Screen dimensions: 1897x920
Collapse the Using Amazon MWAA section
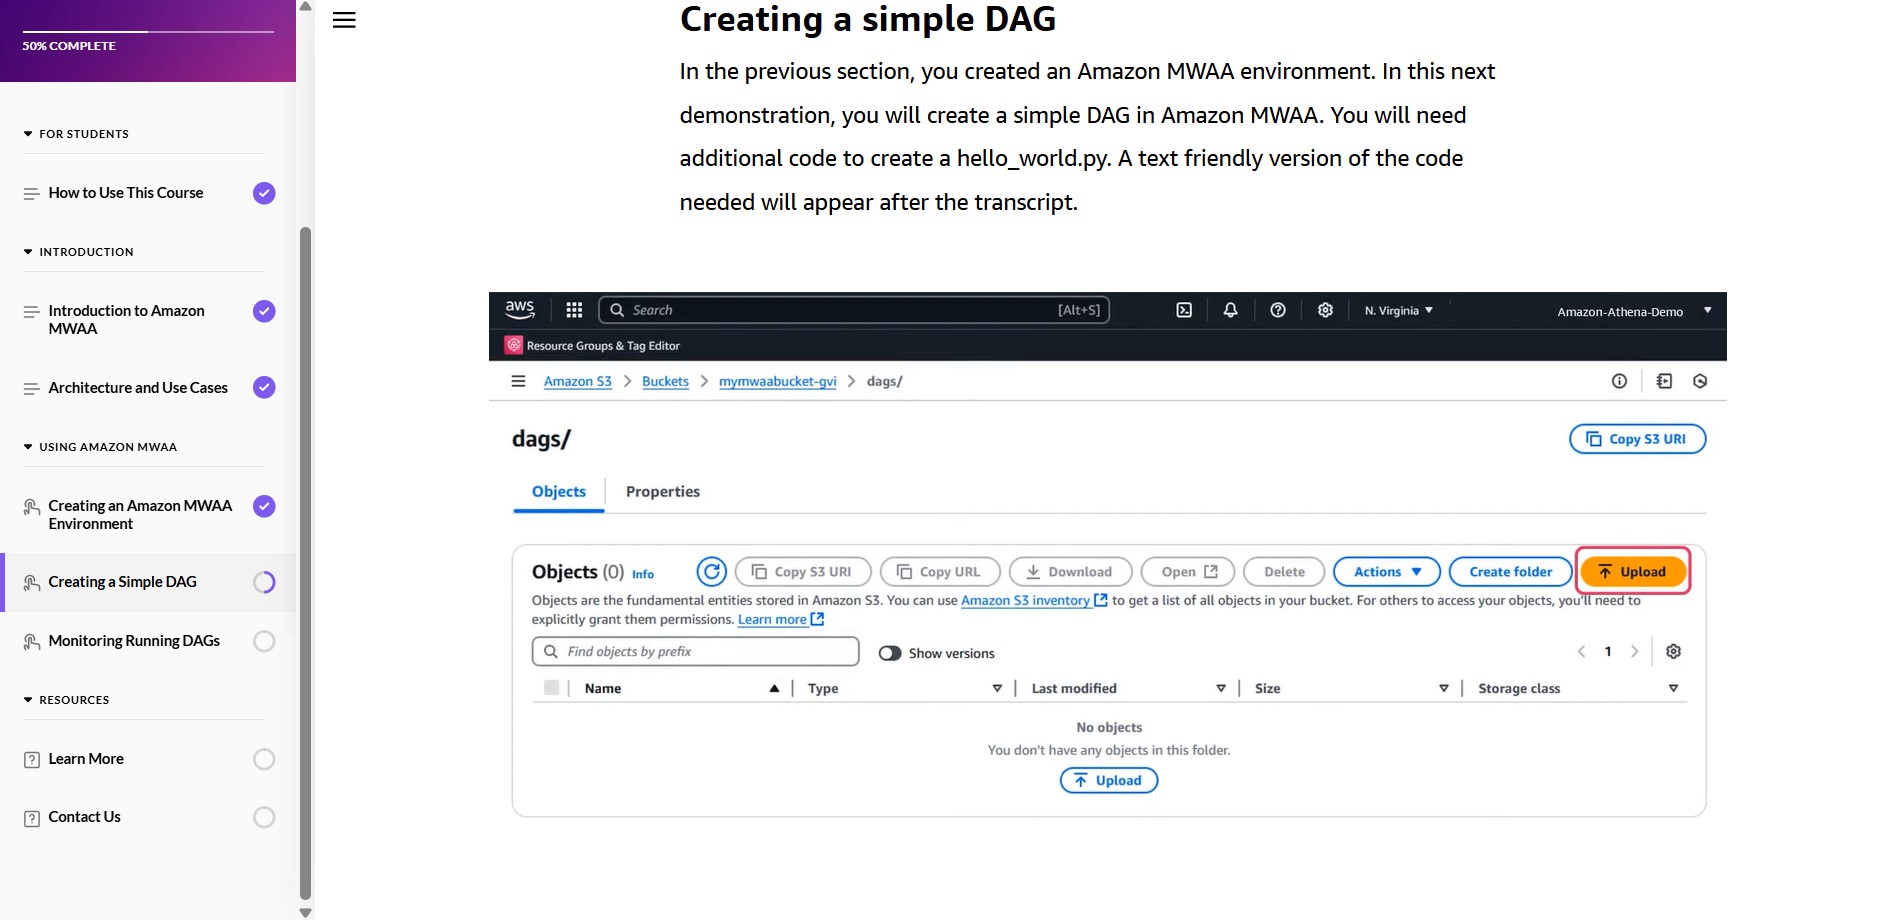28,447
